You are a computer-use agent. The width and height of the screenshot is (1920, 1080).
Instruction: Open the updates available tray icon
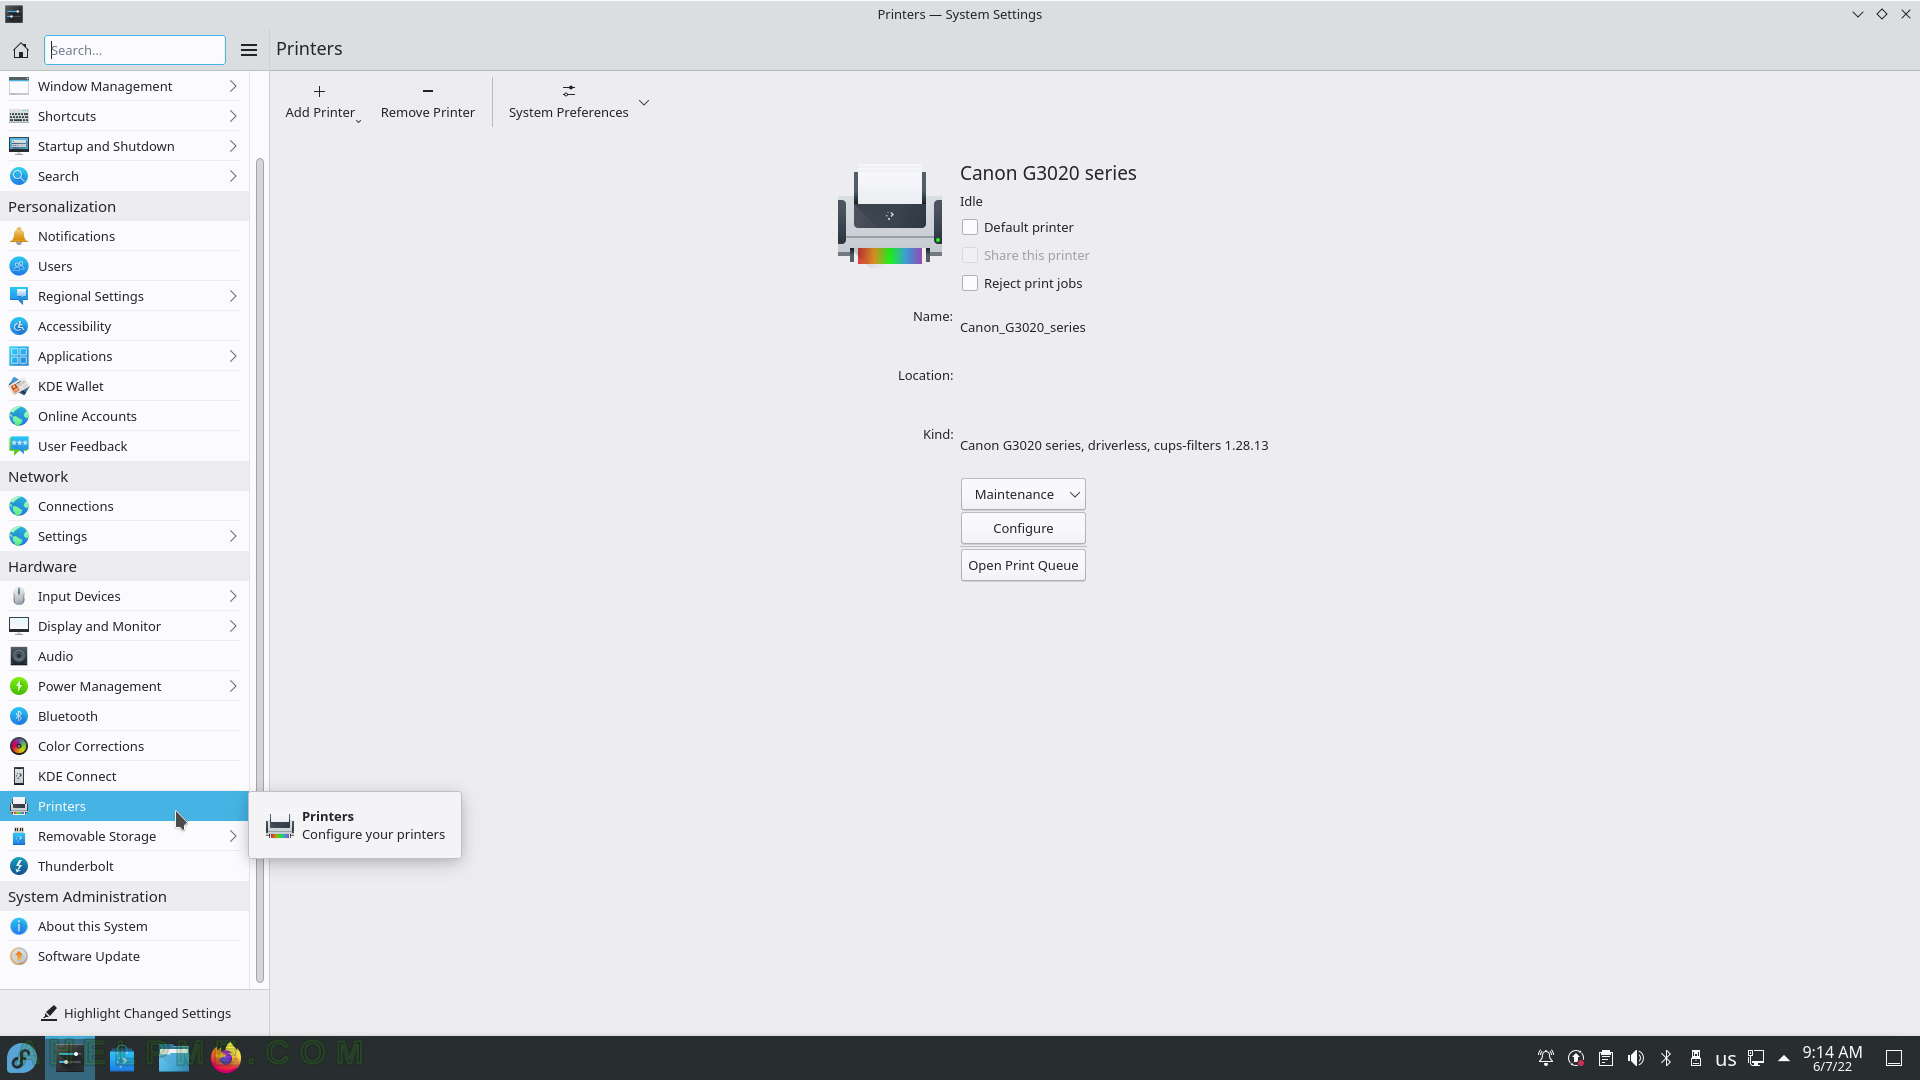(1576, 1058)
